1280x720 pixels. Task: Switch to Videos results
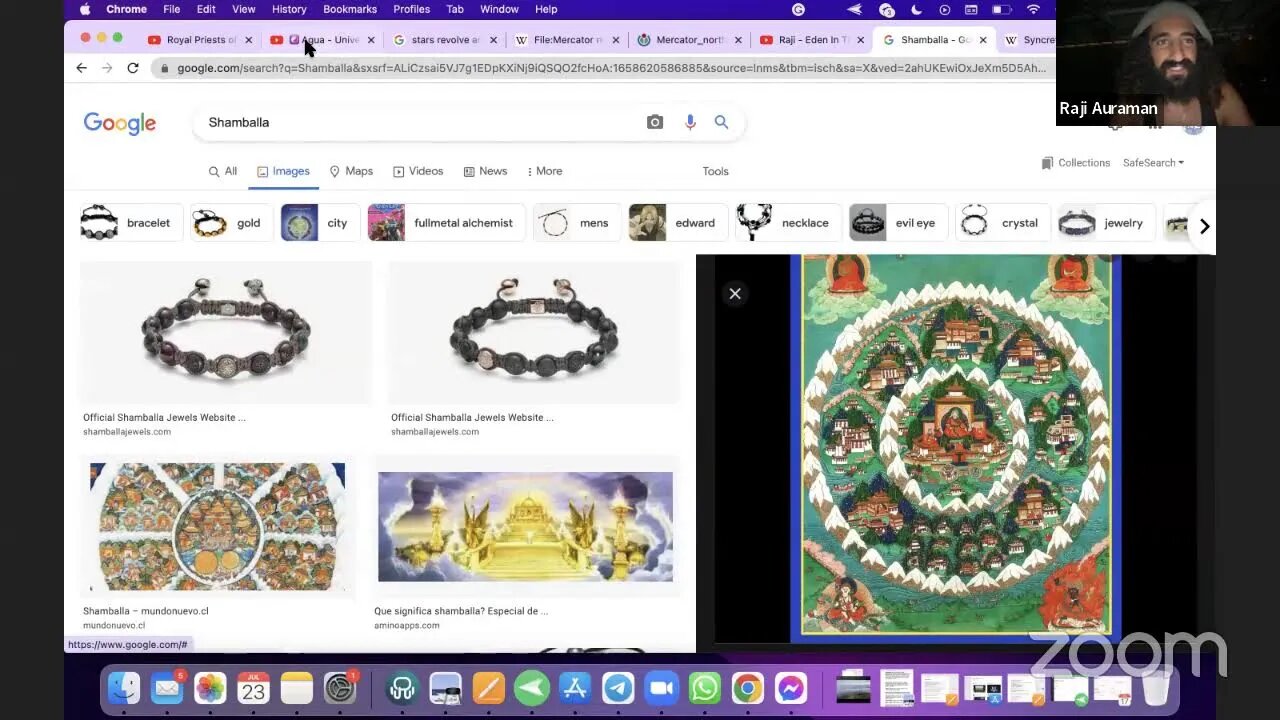click(x=418, y=171)
